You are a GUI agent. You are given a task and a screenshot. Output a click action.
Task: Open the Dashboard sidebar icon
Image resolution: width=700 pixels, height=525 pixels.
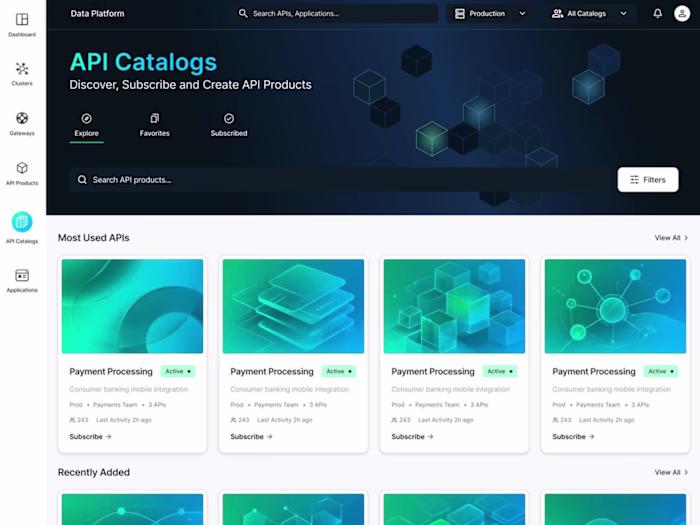point(22,19)
